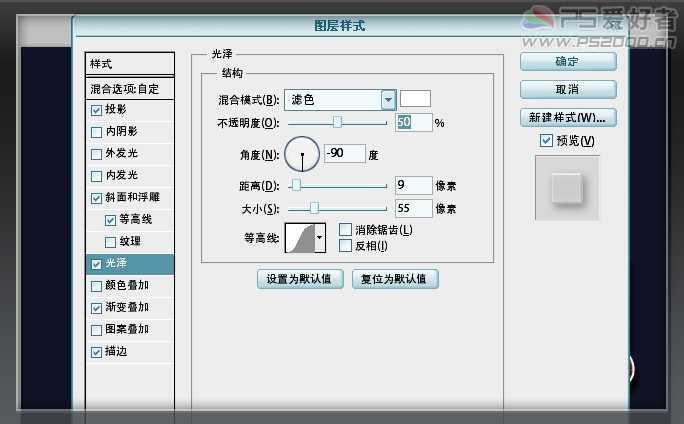Click the 大小 size slider handle

click(314, 208)
